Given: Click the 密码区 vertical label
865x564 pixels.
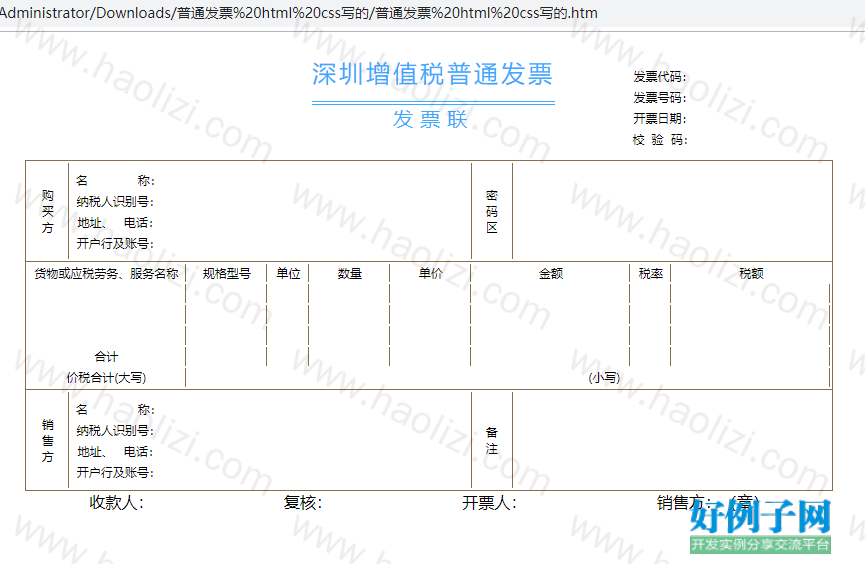Looking at the screenshot, I should [x=492, y=211].
